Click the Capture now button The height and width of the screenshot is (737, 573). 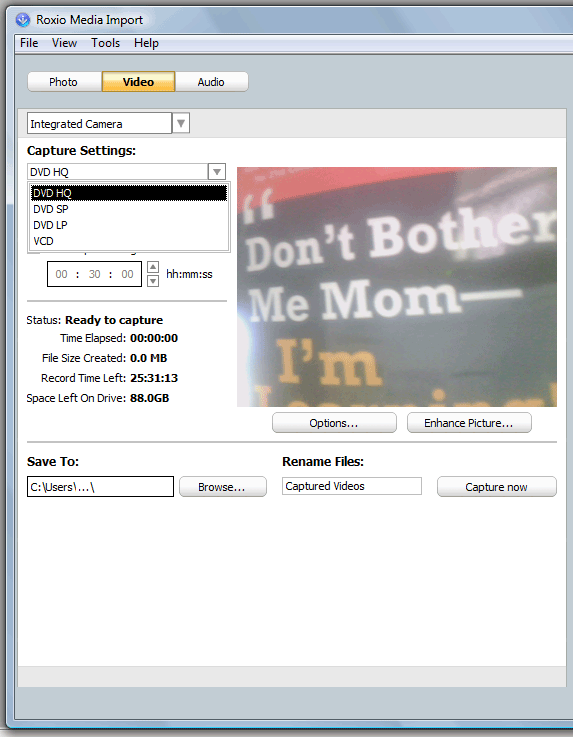coord(497,487)
